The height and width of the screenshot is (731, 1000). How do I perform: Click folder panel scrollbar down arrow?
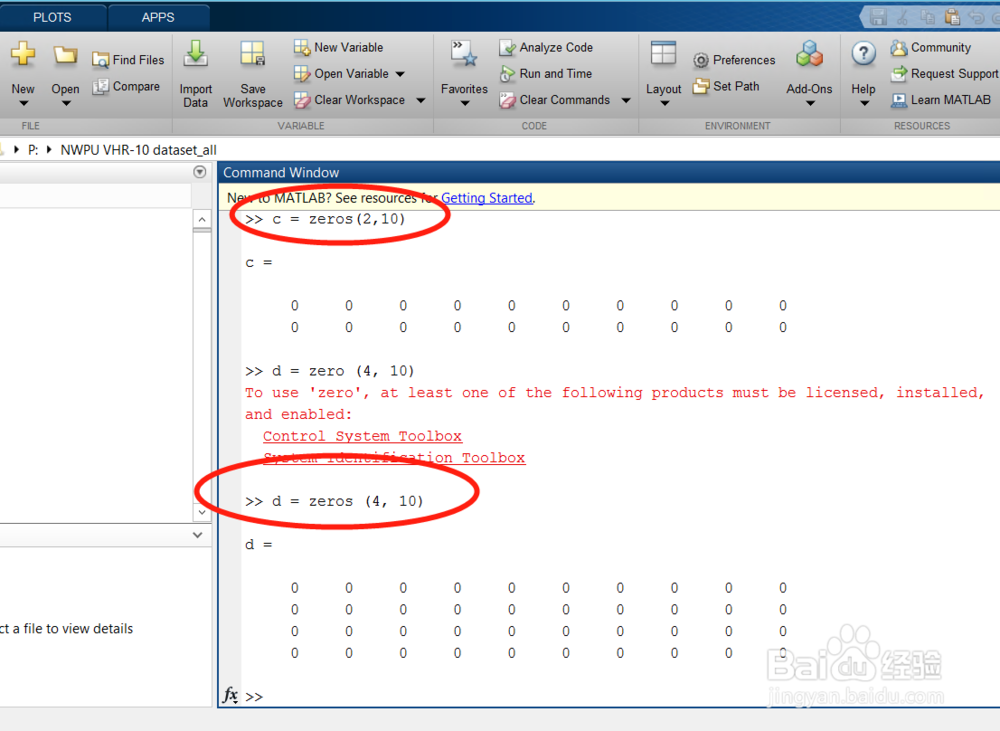[x=202, y=512]
